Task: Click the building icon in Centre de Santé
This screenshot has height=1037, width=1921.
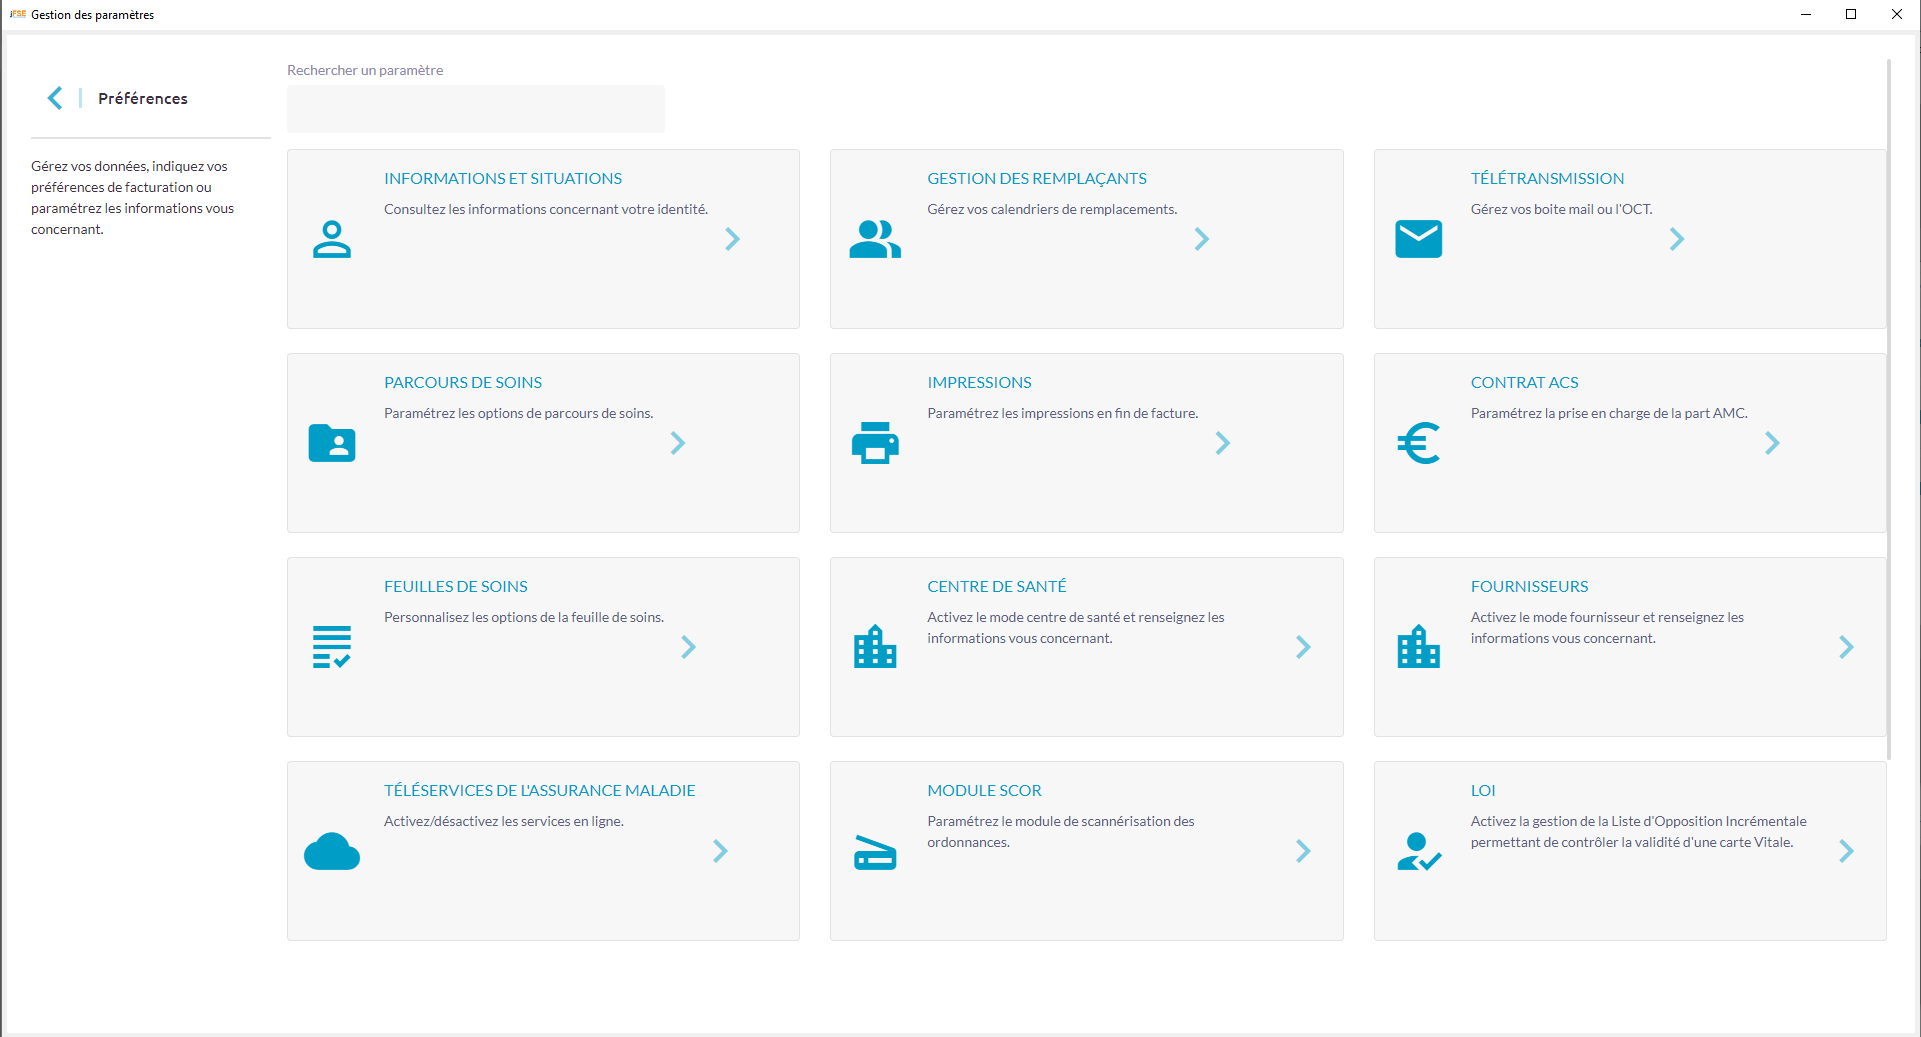Action: (875, 646)
